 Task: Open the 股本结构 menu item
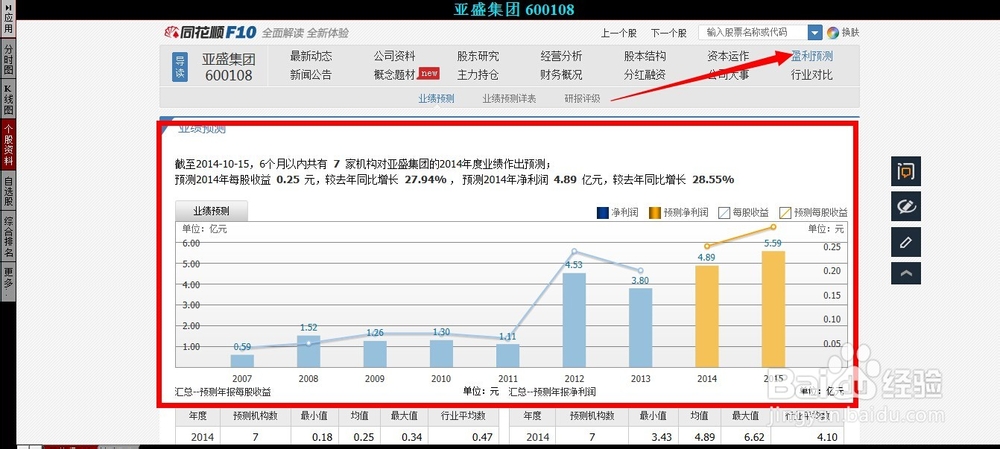(x=645, y=56)
